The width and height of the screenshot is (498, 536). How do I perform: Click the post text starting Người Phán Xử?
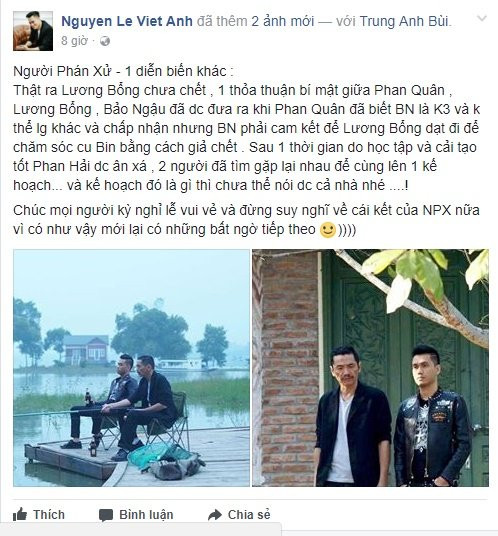tap(246, 128)
